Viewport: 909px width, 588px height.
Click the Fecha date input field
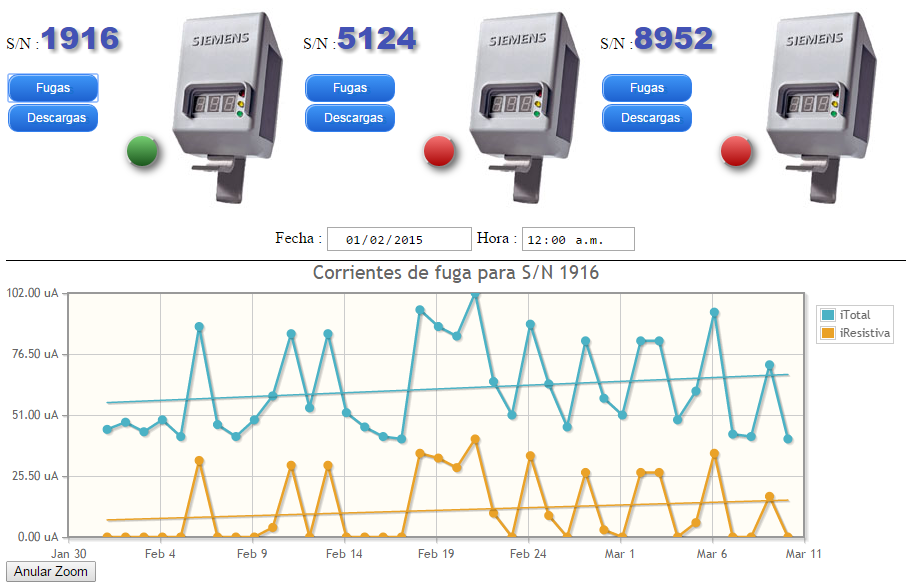pos(399,240)
